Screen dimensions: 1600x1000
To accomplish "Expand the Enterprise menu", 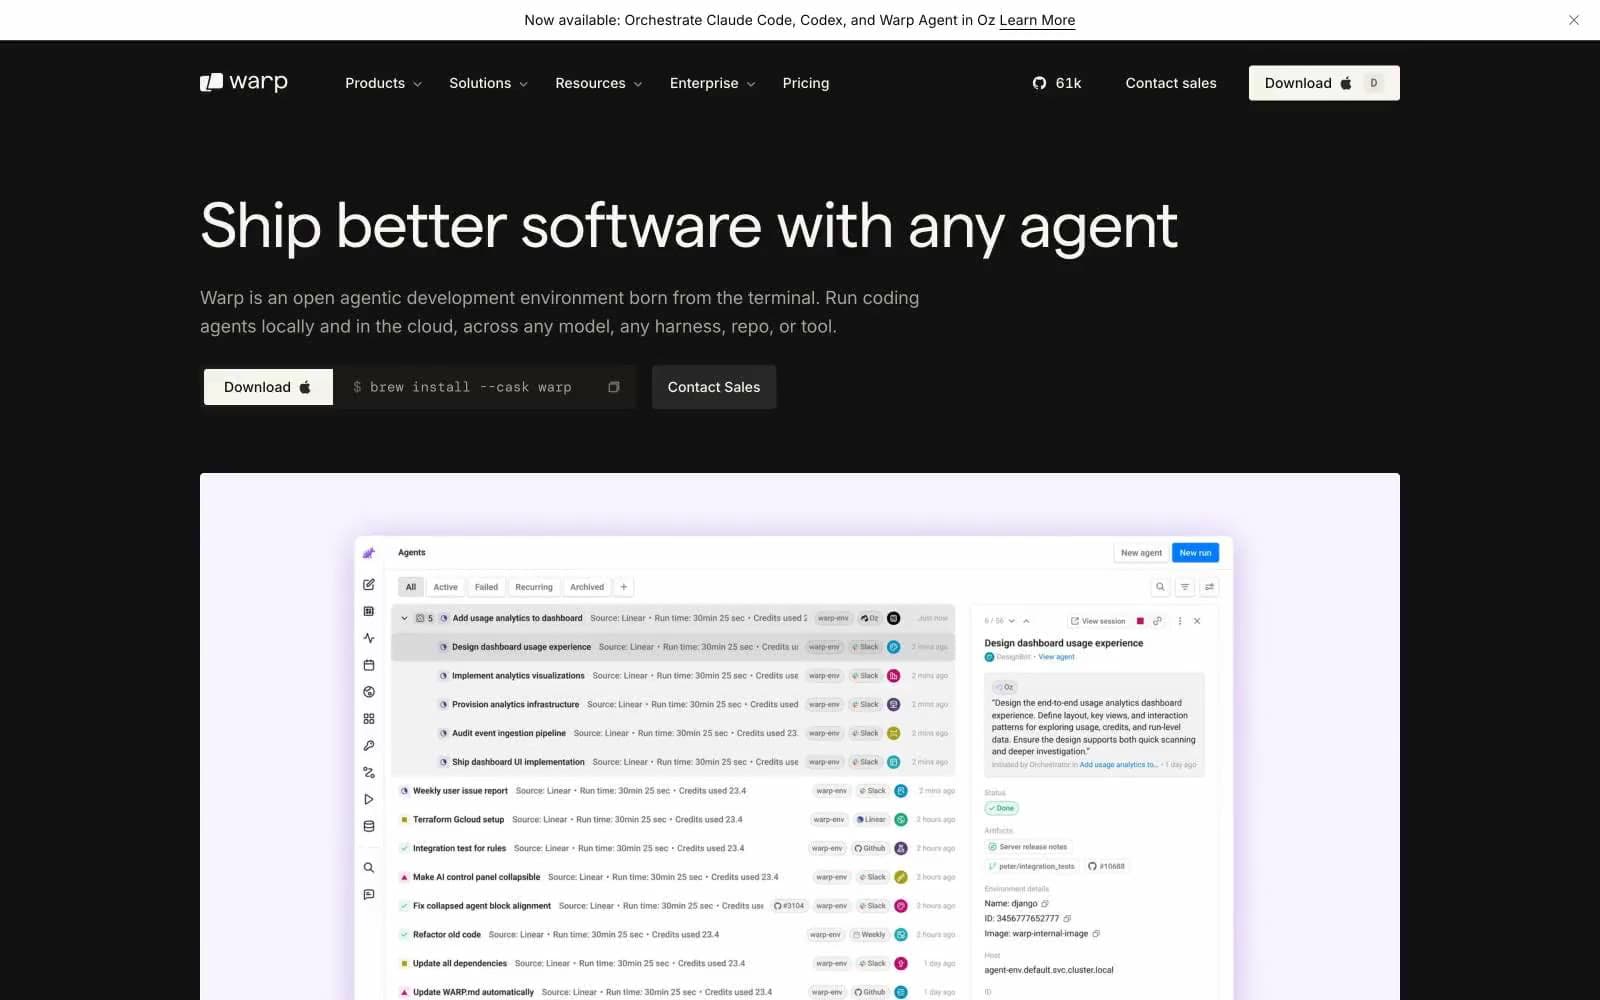I will pos(713,83).
